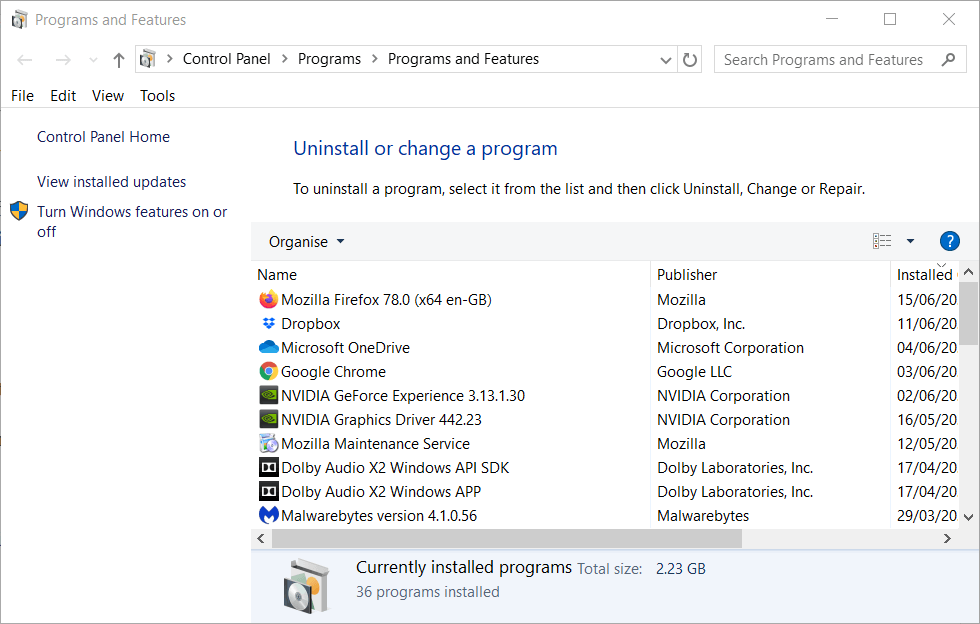Click the refresh button beside address bar

tap(689, 59)
